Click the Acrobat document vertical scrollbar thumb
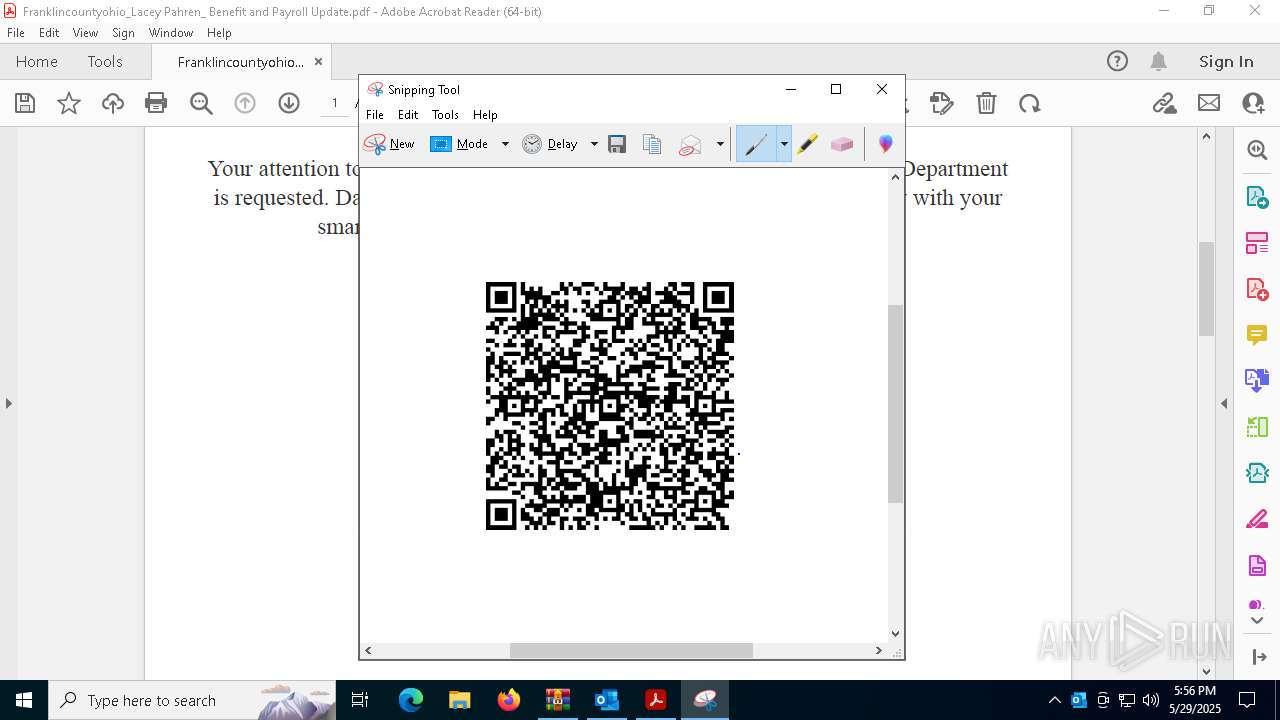Screen dimensions: 1280x720 click(1206, 288)
